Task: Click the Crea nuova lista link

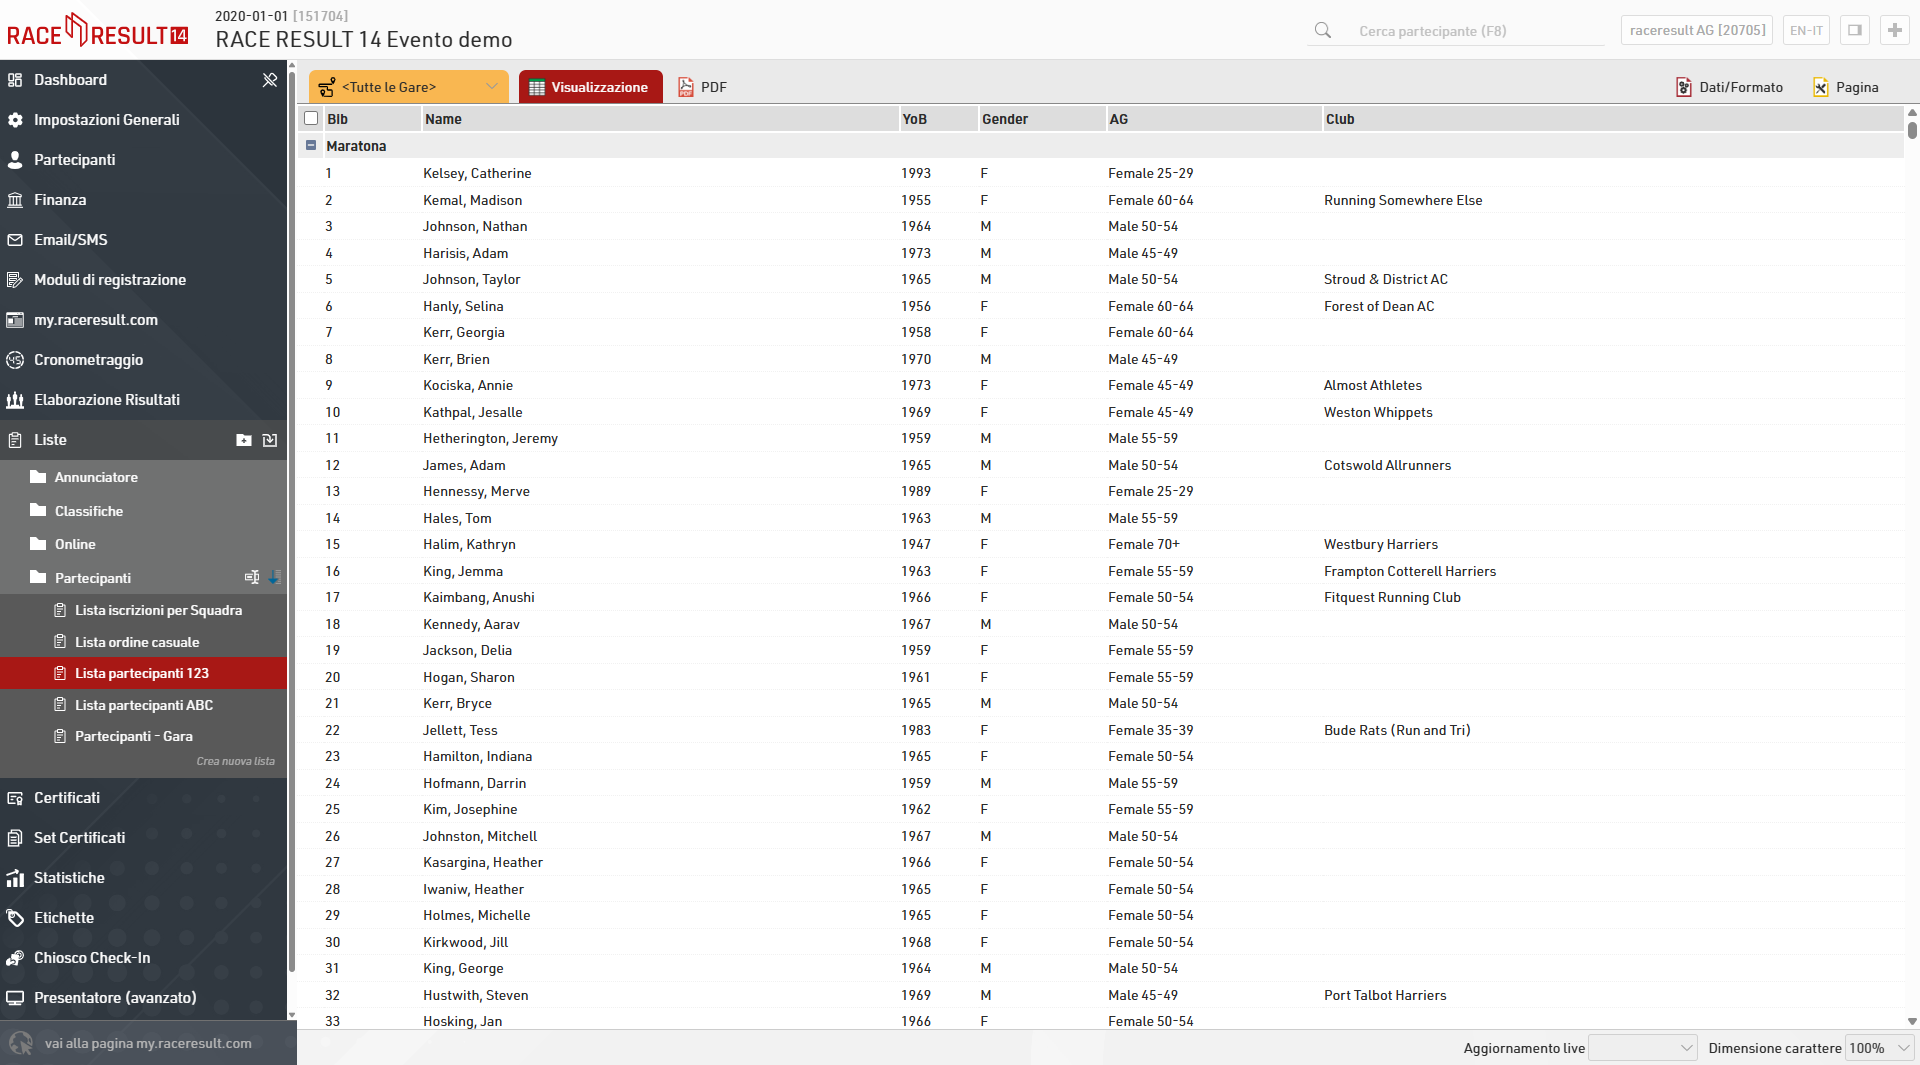Action: [235, 761]
